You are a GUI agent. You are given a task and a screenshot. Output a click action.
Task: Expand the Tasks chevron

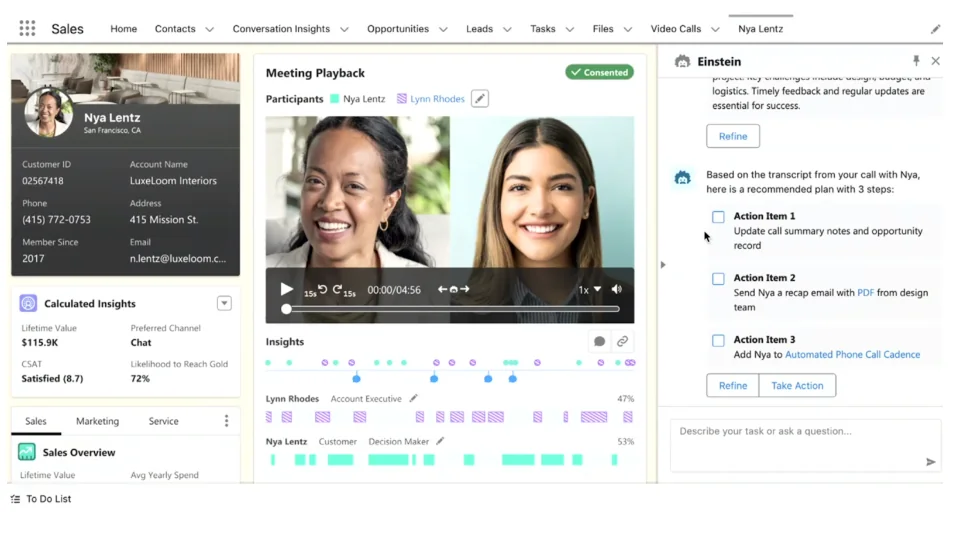(x=569, y=29)
